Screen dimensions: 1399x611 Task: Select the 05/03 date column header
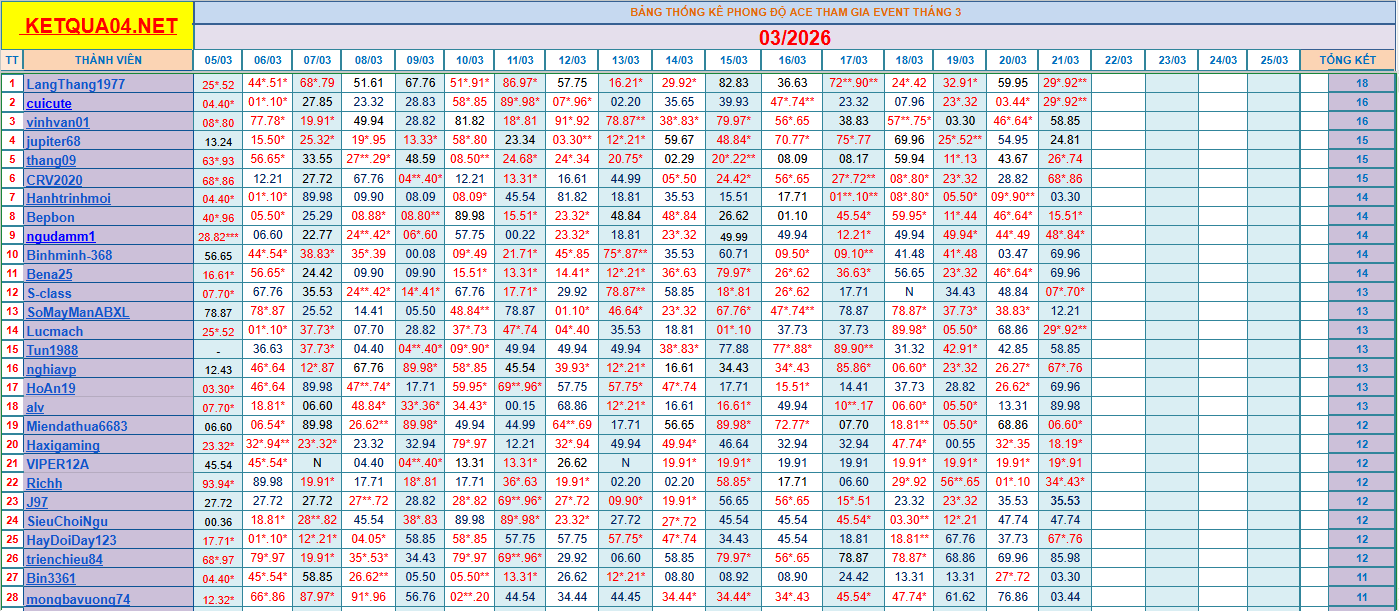(x=218, y=60)
